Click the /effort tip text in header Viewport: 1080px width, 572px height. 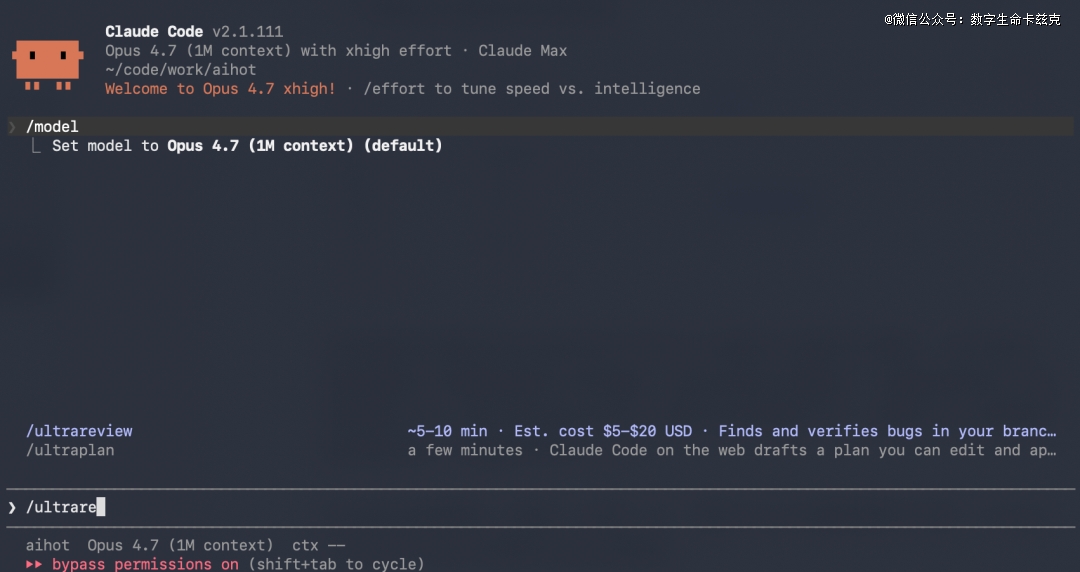click(531, 89)
